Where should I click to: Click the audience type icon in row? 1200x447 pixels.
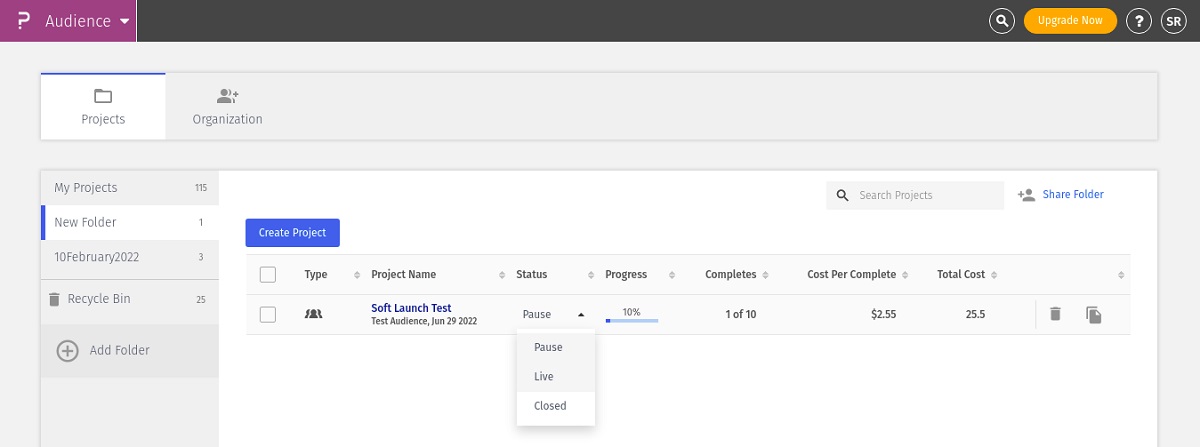click(x=313, y=314)
